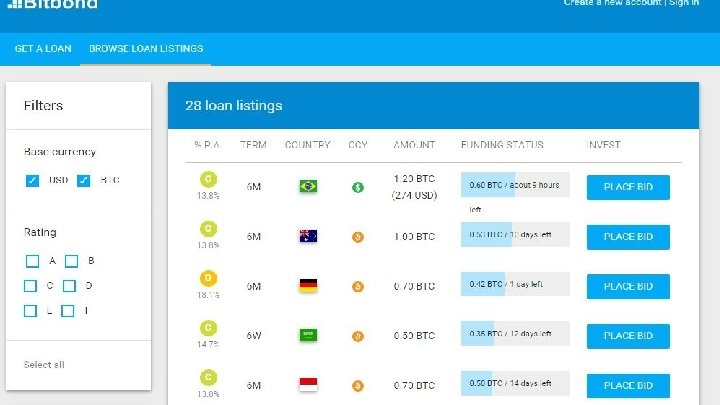
Task: Click the 6W term value
Action: pos(253,336)
